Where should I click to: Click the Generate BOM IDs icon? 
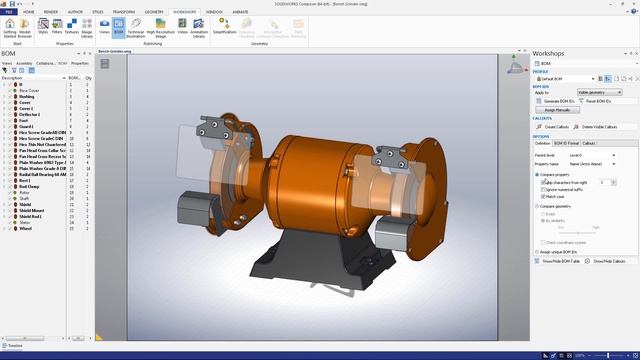click(539, 101)
